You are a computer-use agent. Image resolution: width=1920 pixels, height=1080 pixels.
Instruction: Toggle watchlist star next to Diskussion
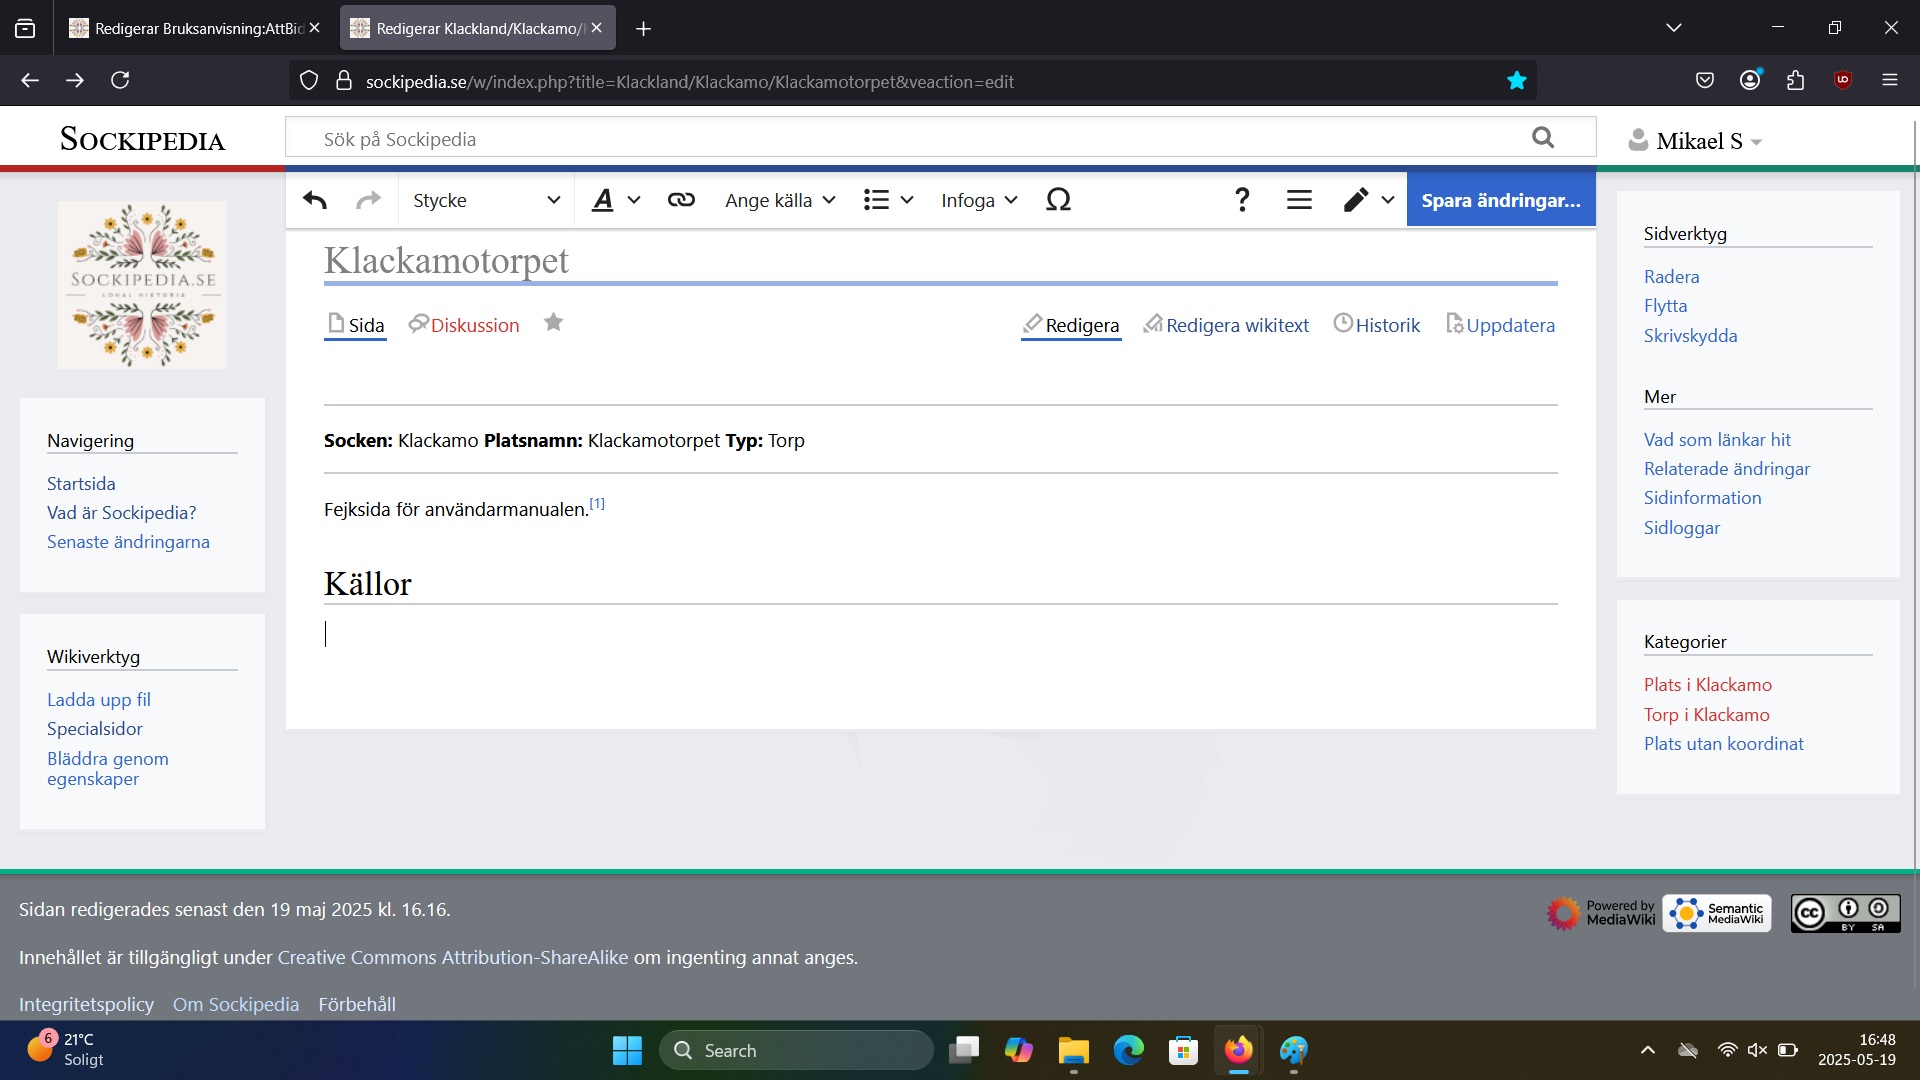(x=553, y=323)
